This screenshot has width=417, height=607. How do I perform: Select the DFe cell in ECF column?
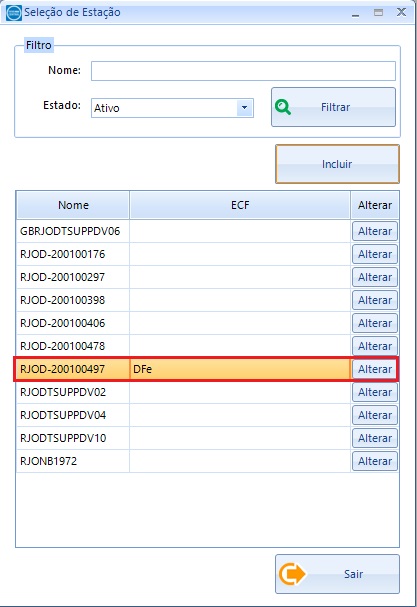click(240, 369)
